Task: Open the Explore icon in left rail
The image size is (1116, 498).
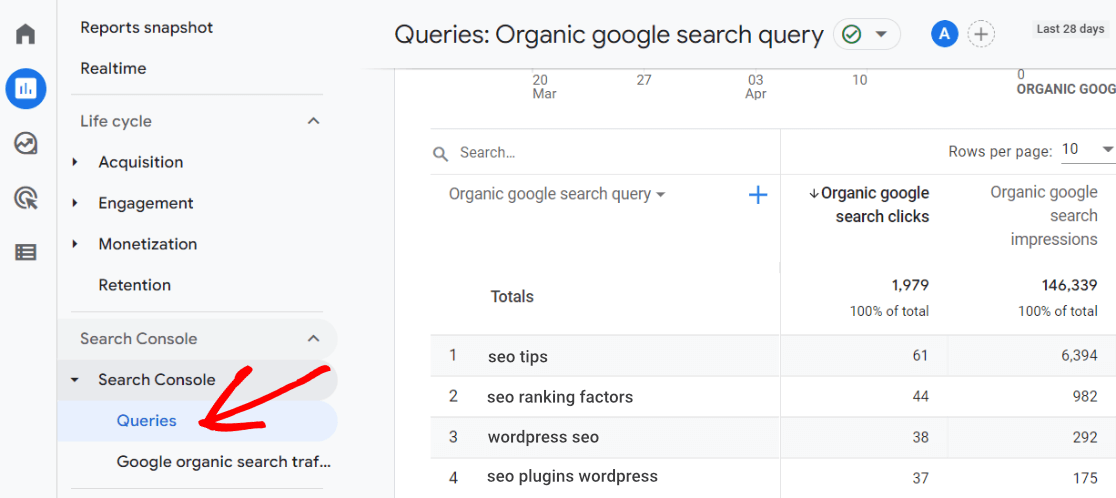Action: [26, 143]
